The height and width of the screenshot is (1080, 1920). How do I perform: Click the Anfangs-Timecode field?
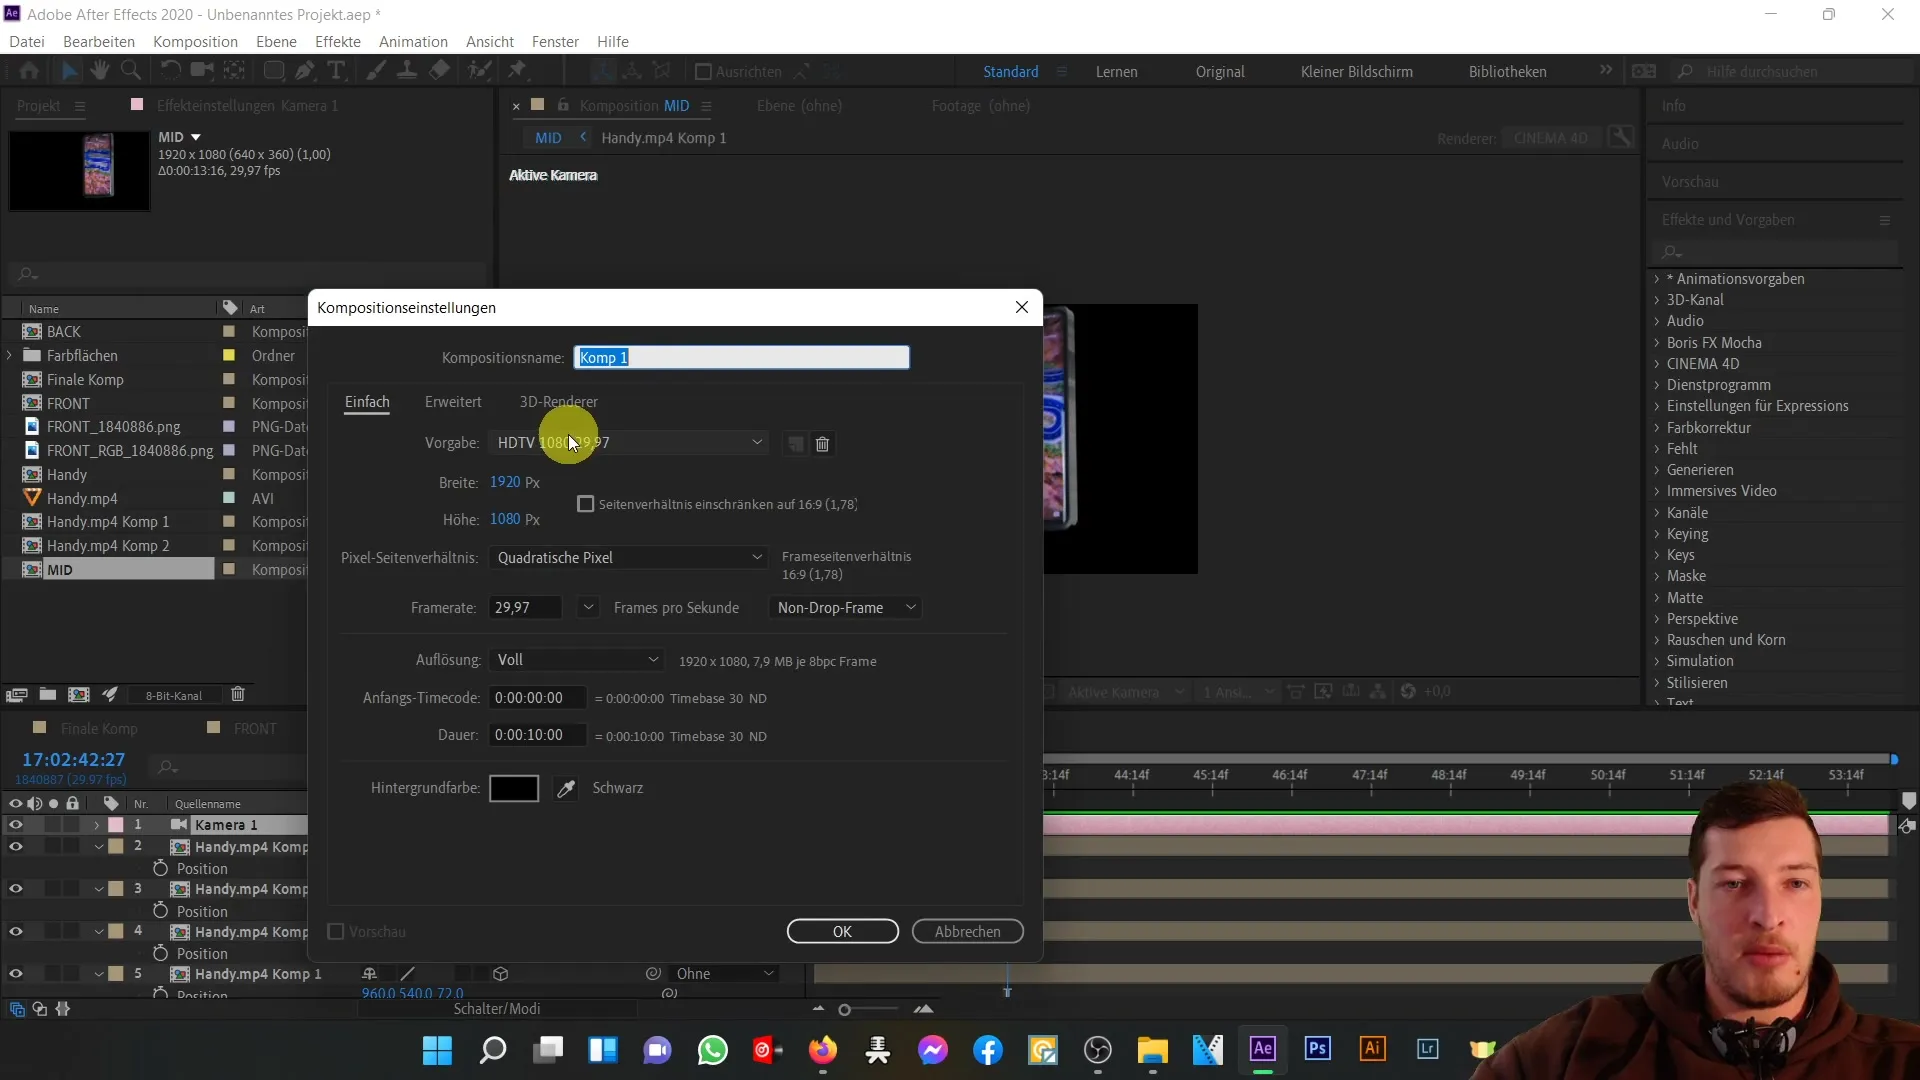pyautogui.click(x=537, y=698)
